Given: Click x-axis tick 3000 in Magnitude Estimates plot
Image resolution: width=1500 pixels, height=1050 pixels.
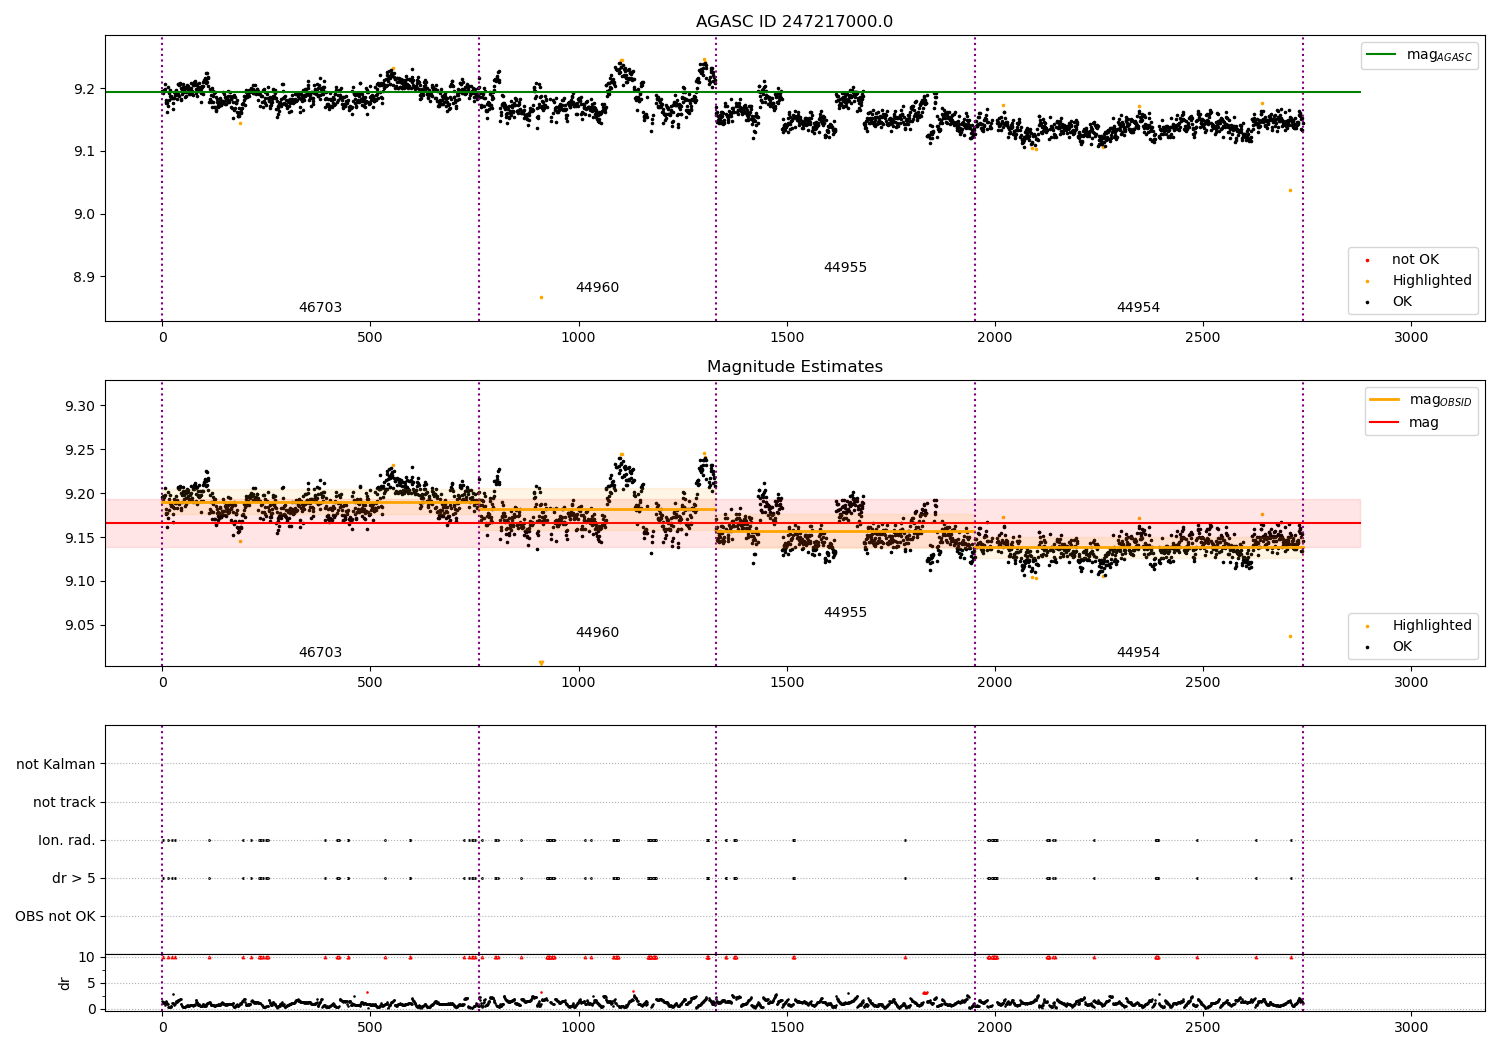Looking at the screenshot, I should click(x=1411, y=683).
